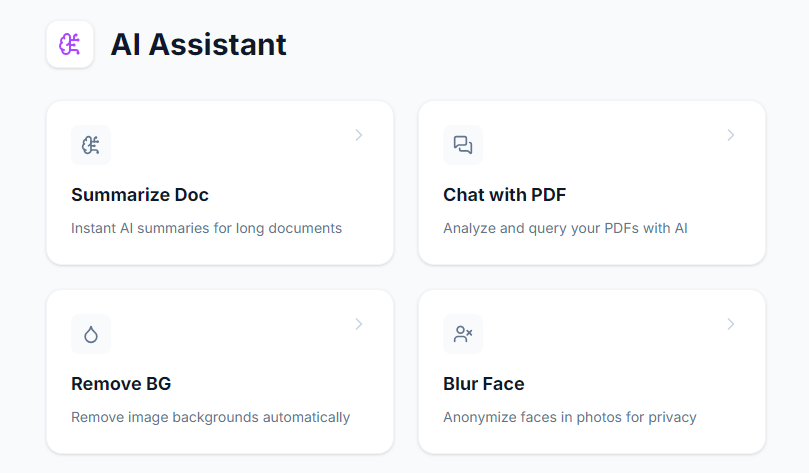This screenshot has height=473, width=809.
Task: Click "Instant AI summaries for long documents" text
Action: [206, 228]
